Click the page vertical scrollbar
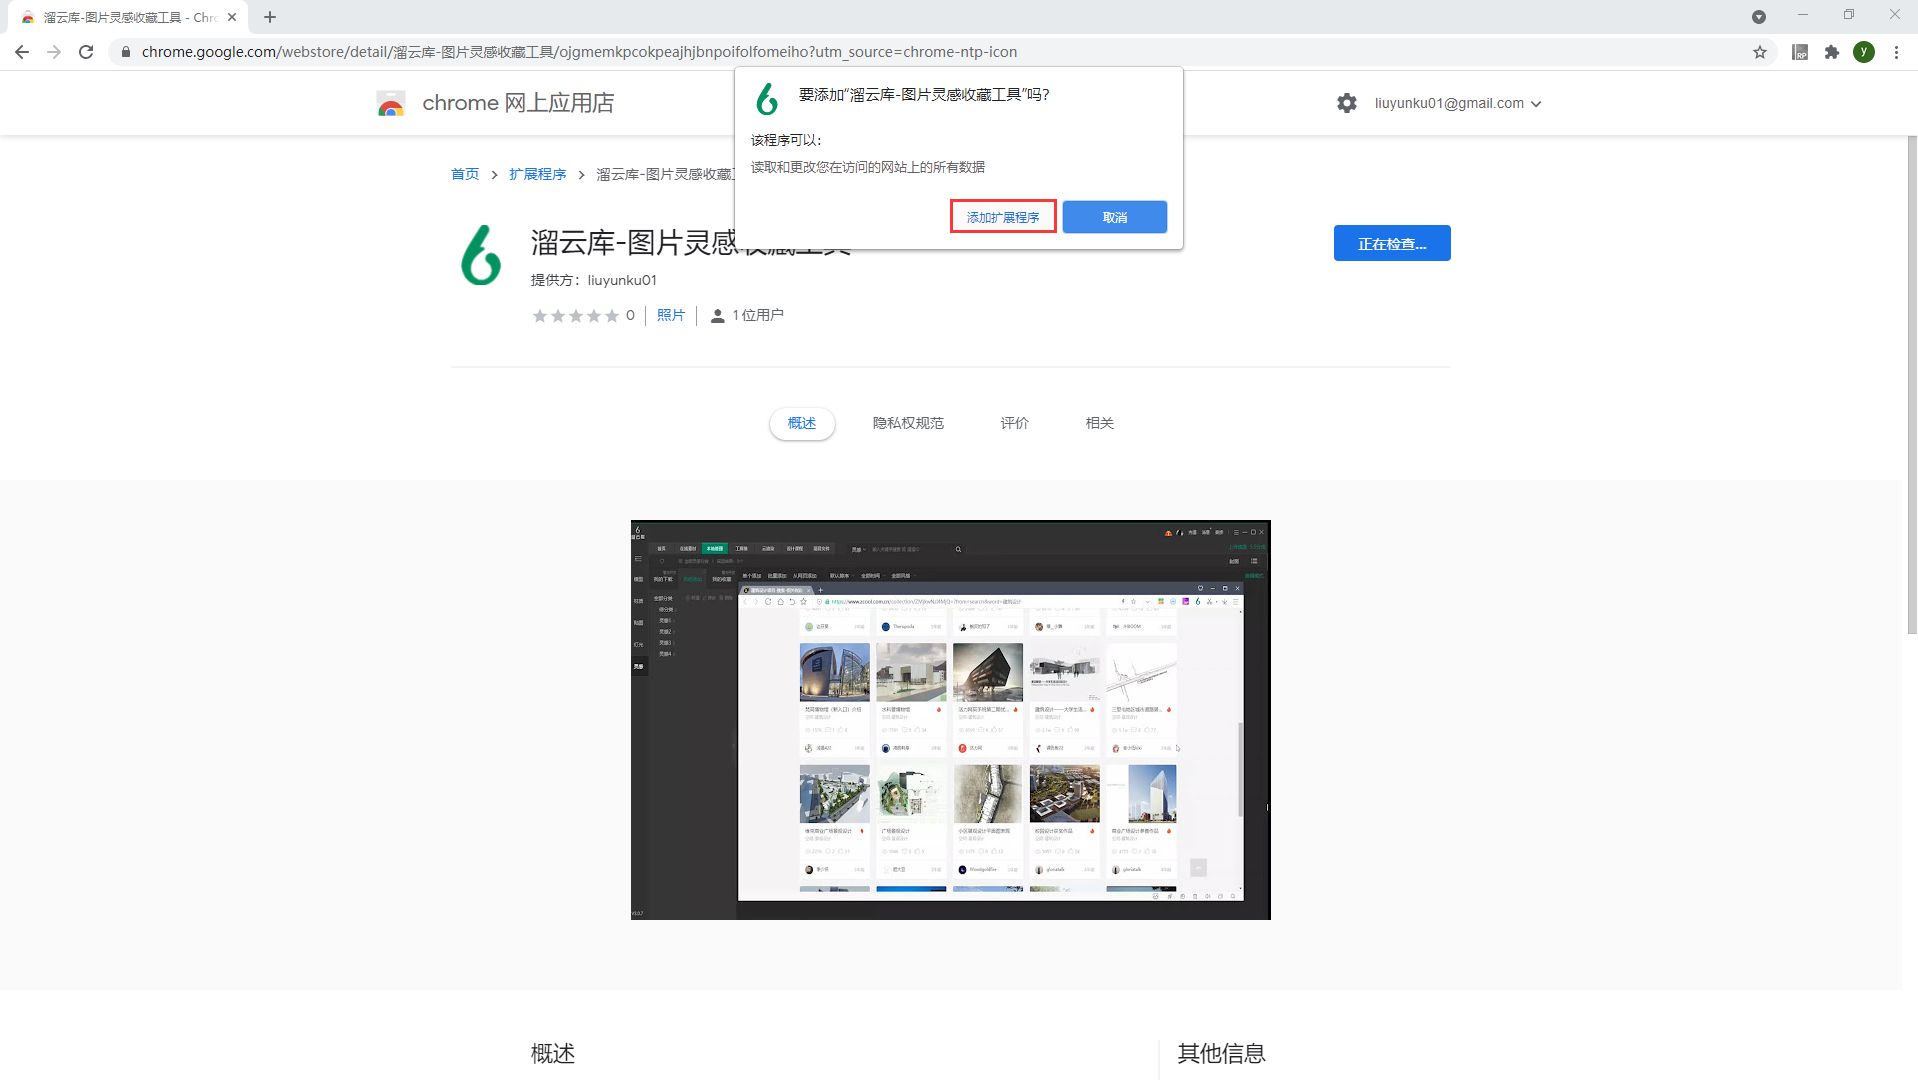This screenshot has width=1918, height=1080. pos(1911,385)
